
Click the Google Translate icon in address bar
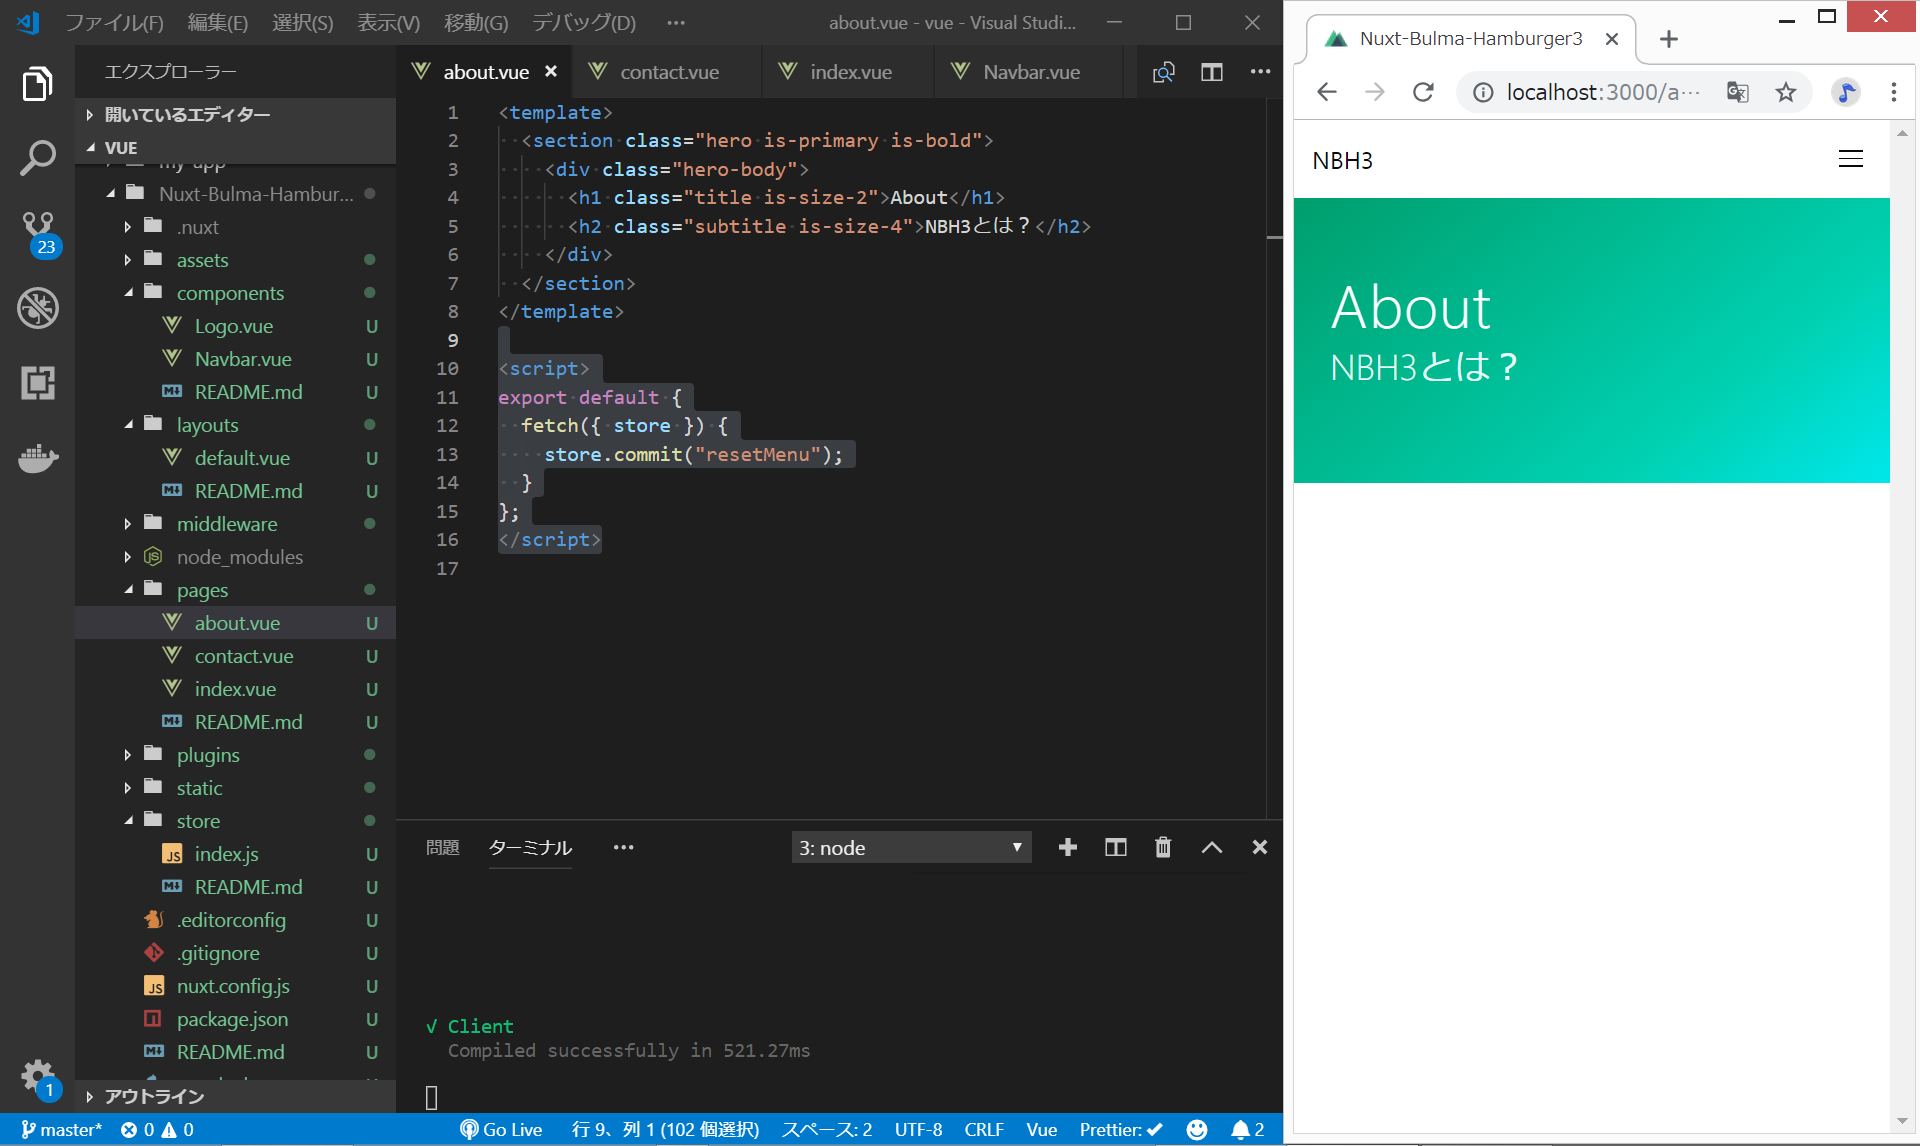point(1737,93)
